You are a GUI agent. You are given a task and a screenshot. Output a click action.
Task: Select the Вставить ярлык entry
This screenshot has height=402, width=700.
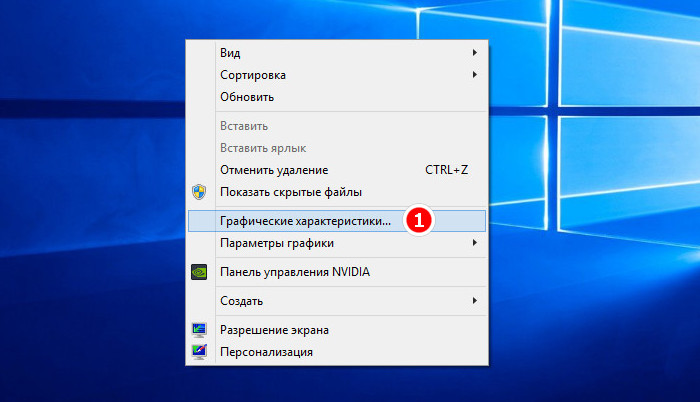pos(337,148)
